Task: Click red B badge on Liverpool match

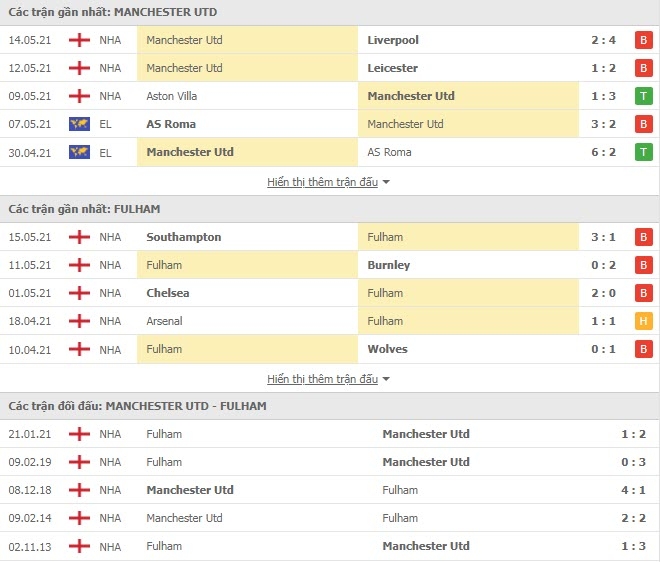Action: pyautogui.click(x=644, y=40)
